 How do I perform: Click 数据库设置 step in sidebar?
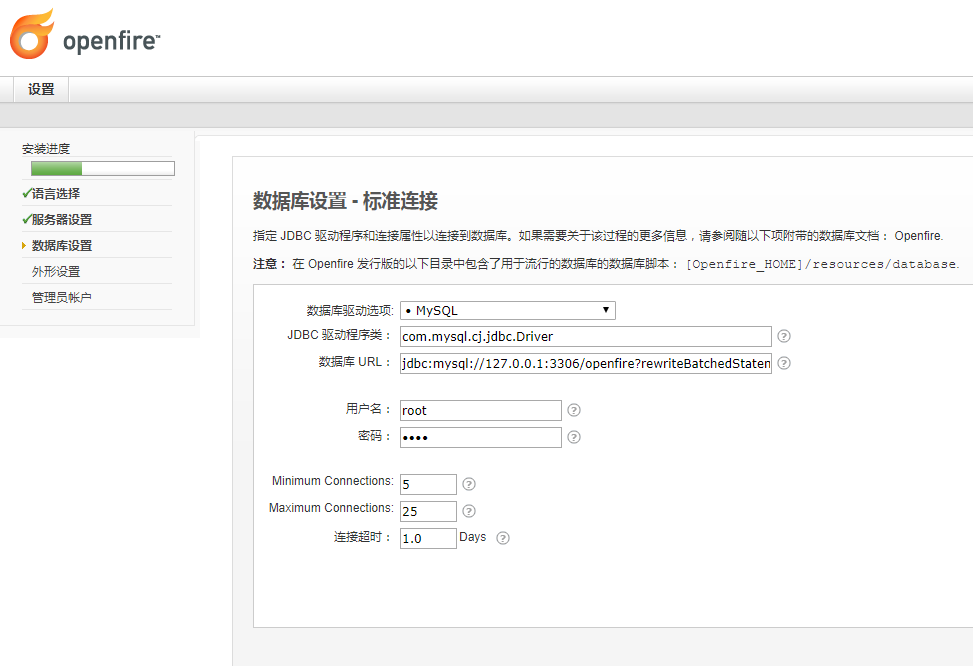click(x=62, y=246)
